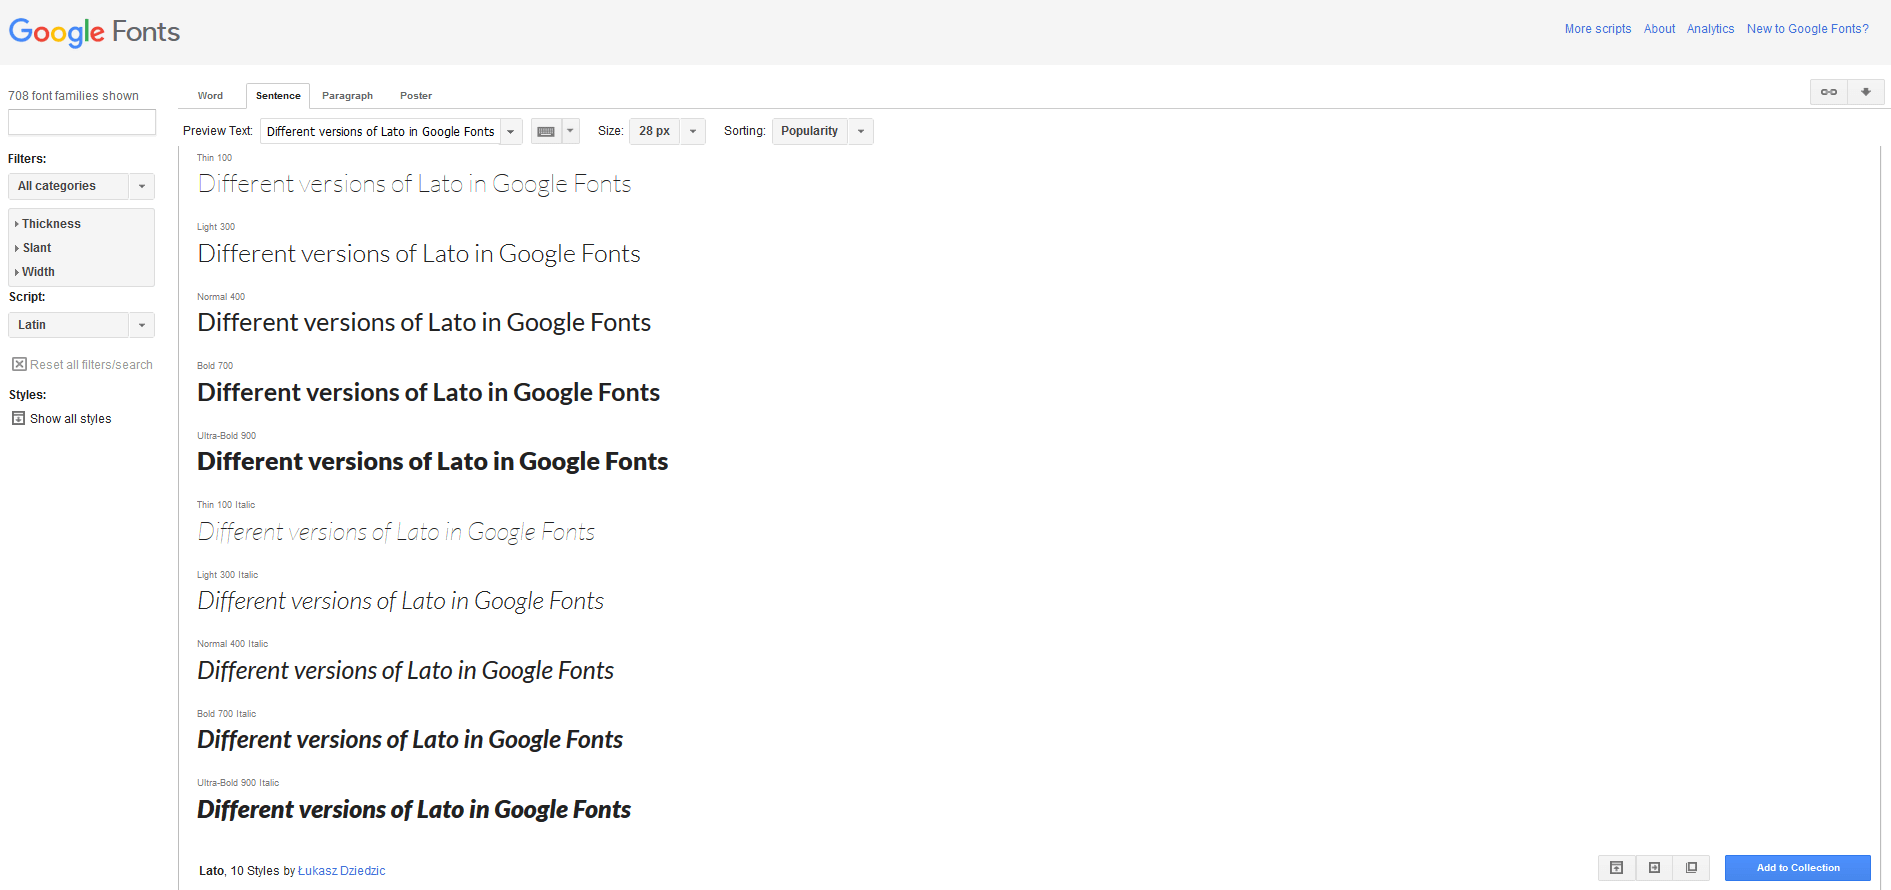Click Show all styles label
The height and width of the screenshot is (890, 1891).
point(71,419)
